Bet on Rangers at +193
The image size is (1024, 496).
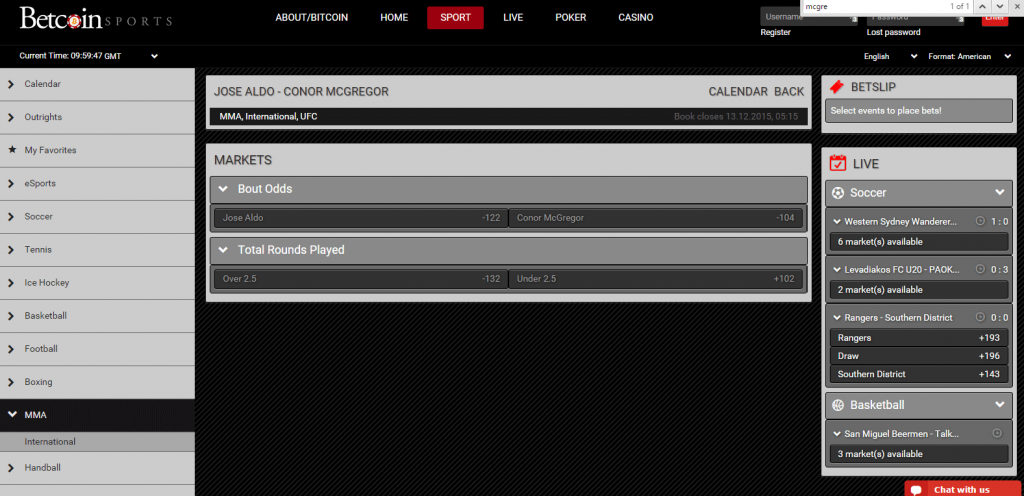(919, 338)
